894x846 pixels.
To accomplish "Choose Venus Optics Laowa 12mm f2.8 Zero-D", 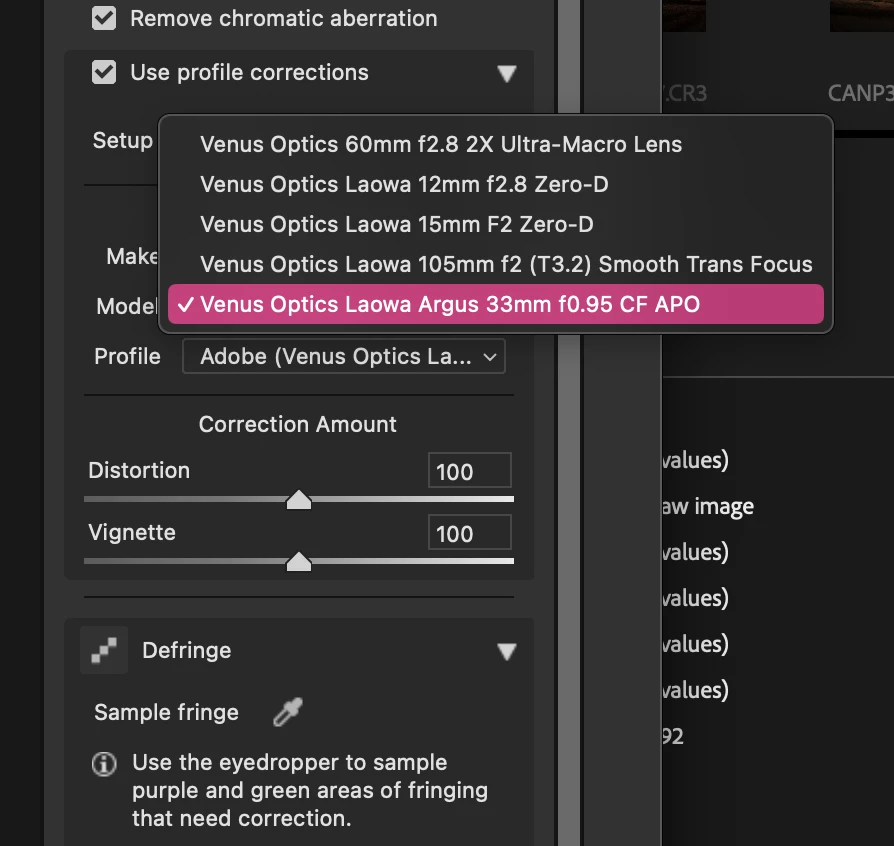I will point(495,184).
